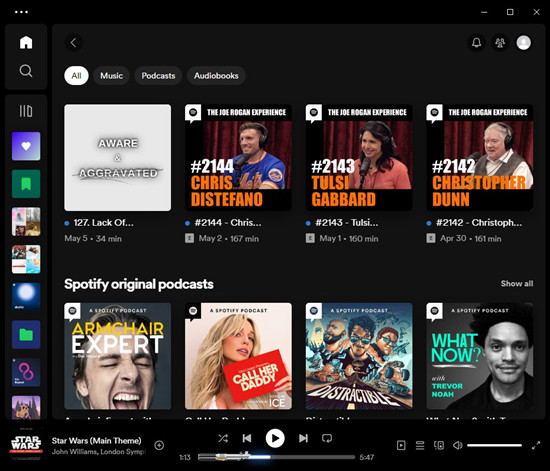Open #2143 Tulsi Gabbard episode cover
This screenshot has width=550, height=471.
coord(359,157)
